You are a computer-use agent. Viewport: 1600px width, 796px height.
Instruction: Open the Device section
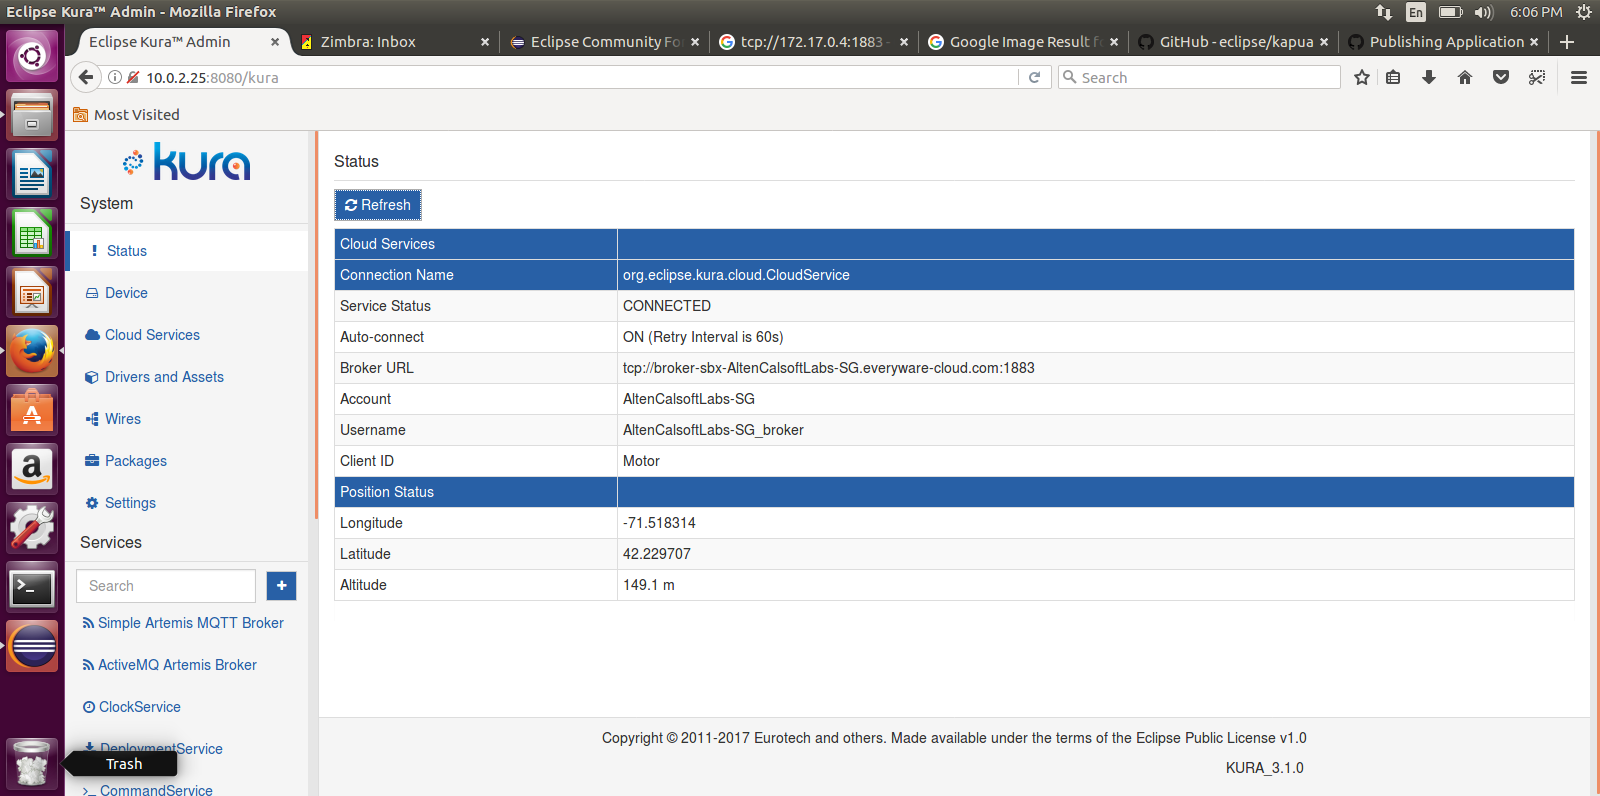126,293
